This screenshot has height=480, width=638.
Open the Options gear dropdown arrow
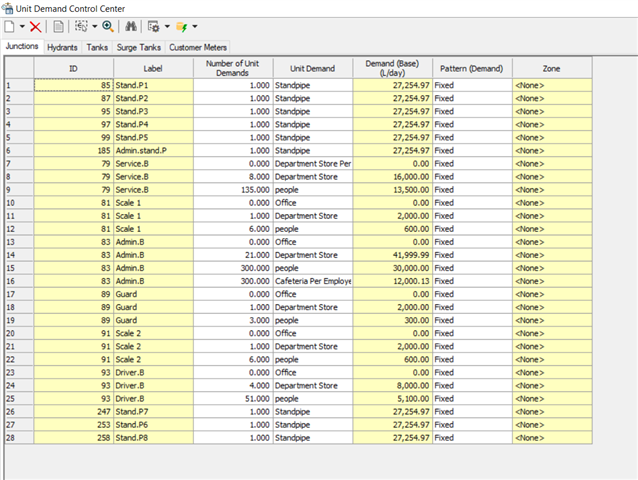167,27
